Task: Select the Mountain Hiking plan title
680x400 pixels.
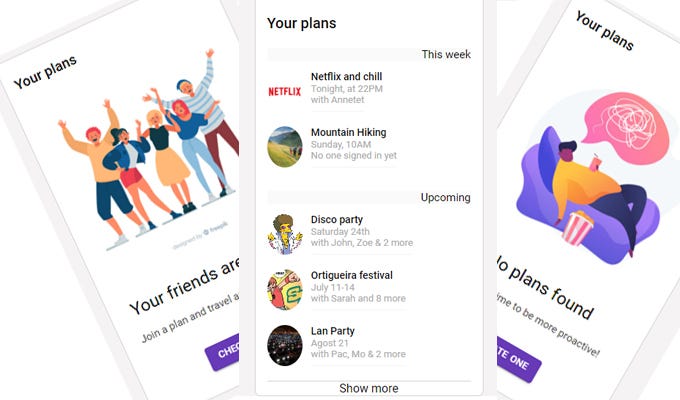Action: pos(348,132)
